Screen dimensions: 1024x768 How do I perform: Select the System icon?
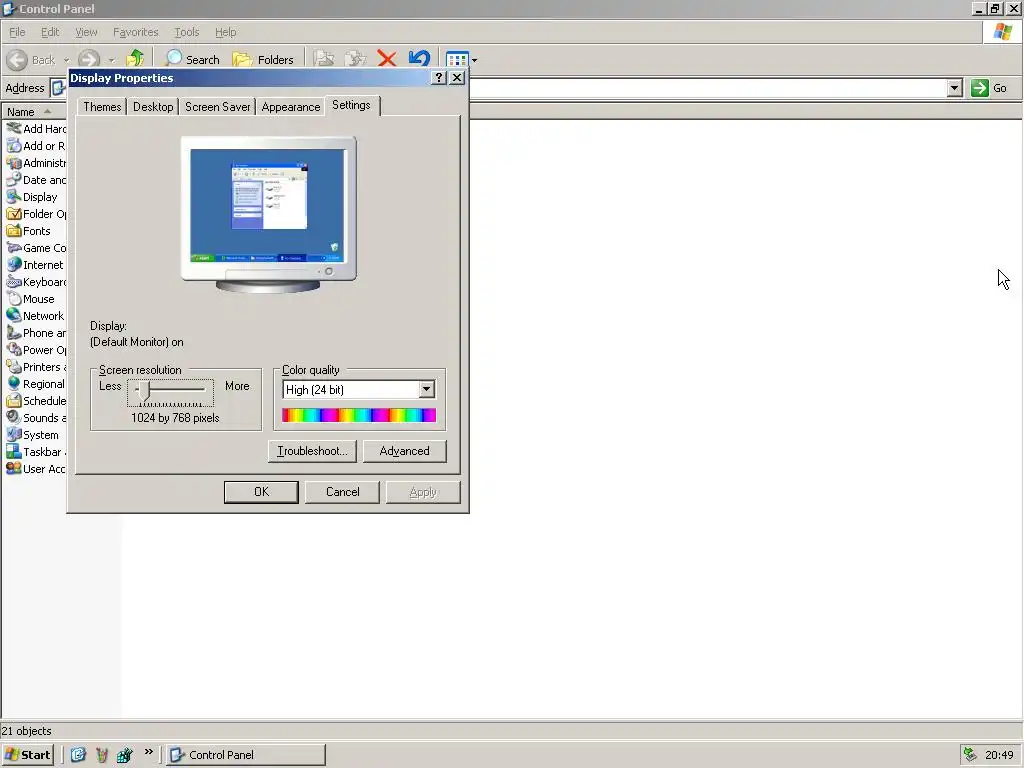(14, 434)
